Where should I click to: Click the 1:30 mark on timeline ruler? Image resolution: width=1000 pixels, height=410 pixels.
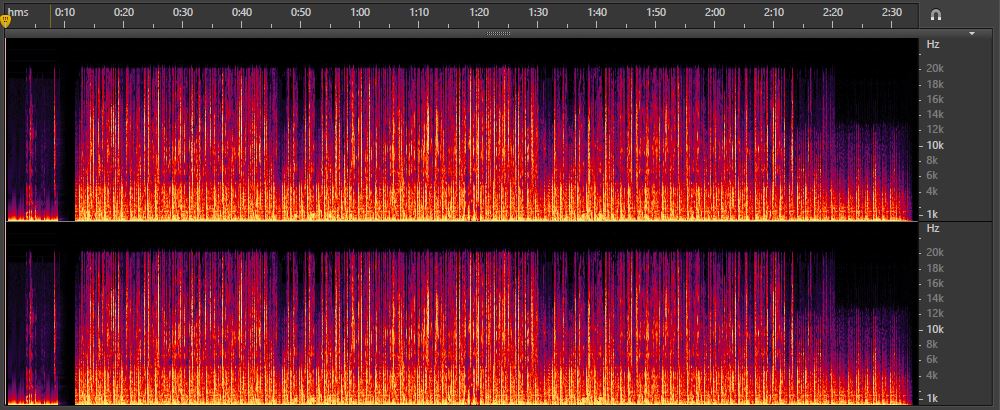(537, 12)
